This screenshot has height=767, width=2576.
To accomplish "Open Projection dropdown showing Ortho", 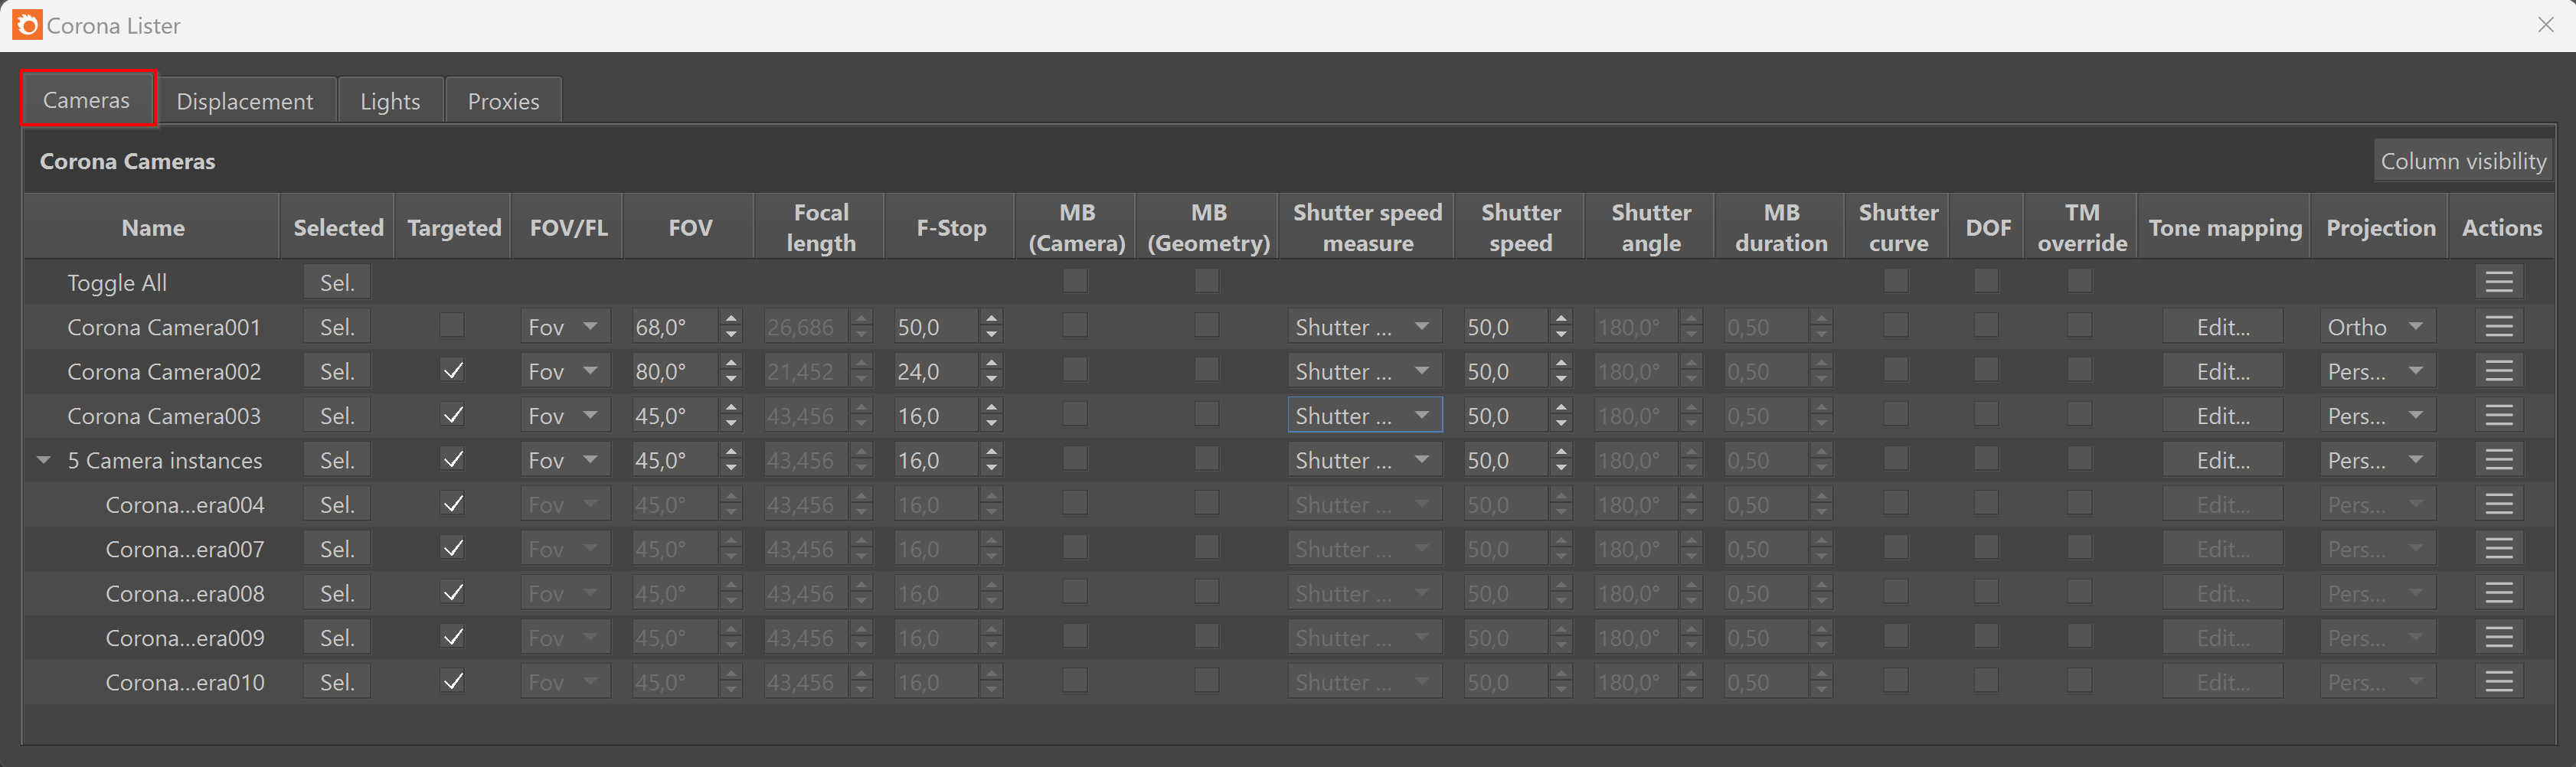I will coord(2378,327).
